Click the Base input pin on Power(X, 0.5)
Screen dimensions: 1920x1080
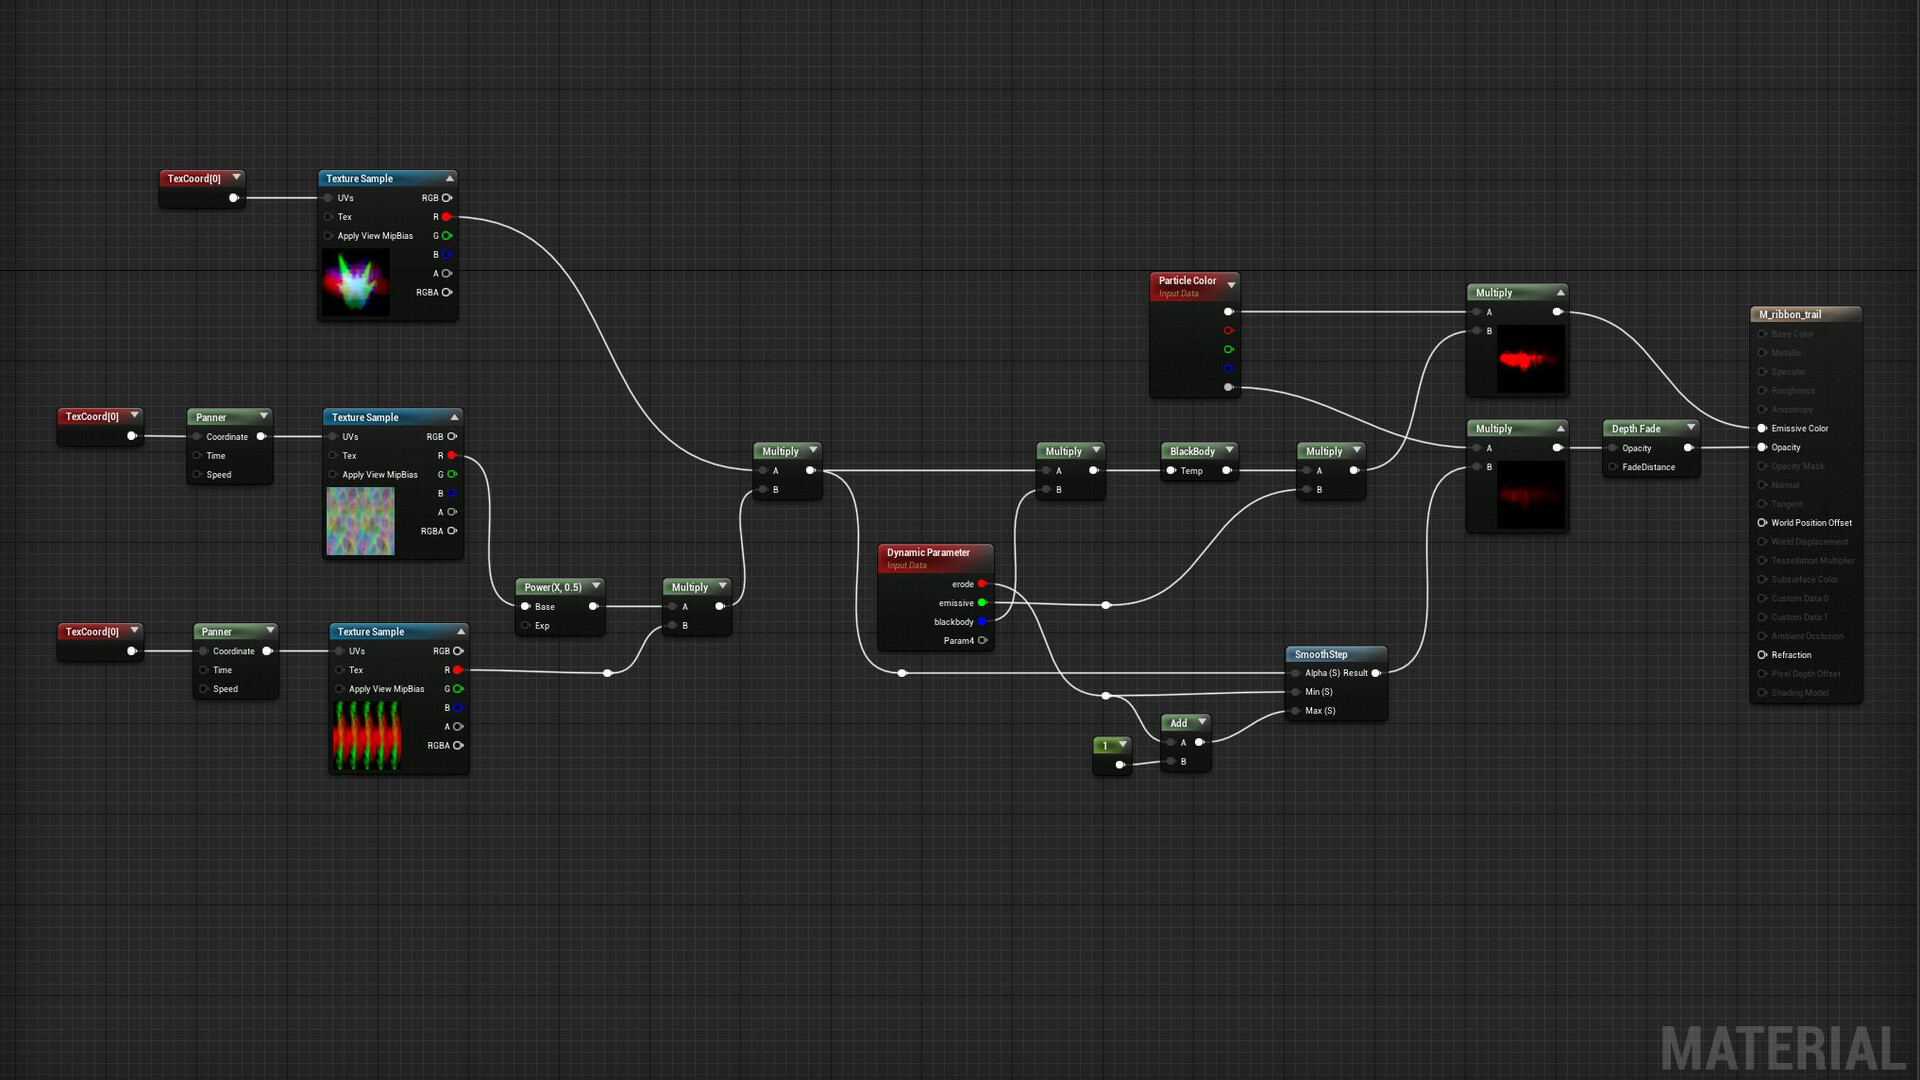(527, 606)
